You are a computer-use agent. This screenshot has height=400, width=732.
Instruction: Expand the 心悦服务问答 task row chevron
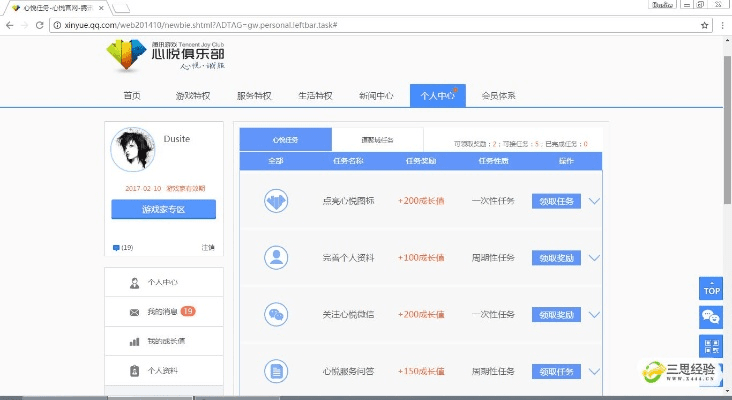point(594,372)
